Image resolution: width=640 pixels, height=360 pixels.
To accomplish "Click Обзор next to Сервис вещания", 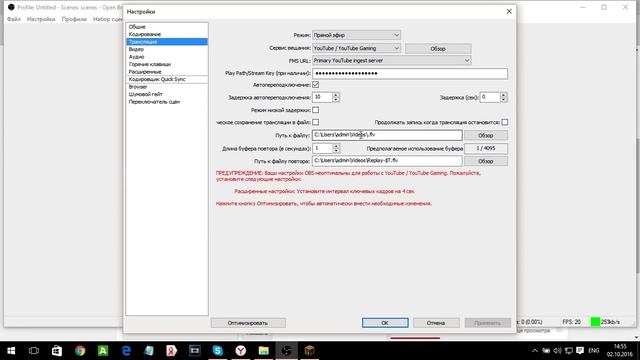I will [x=438, y=49].
